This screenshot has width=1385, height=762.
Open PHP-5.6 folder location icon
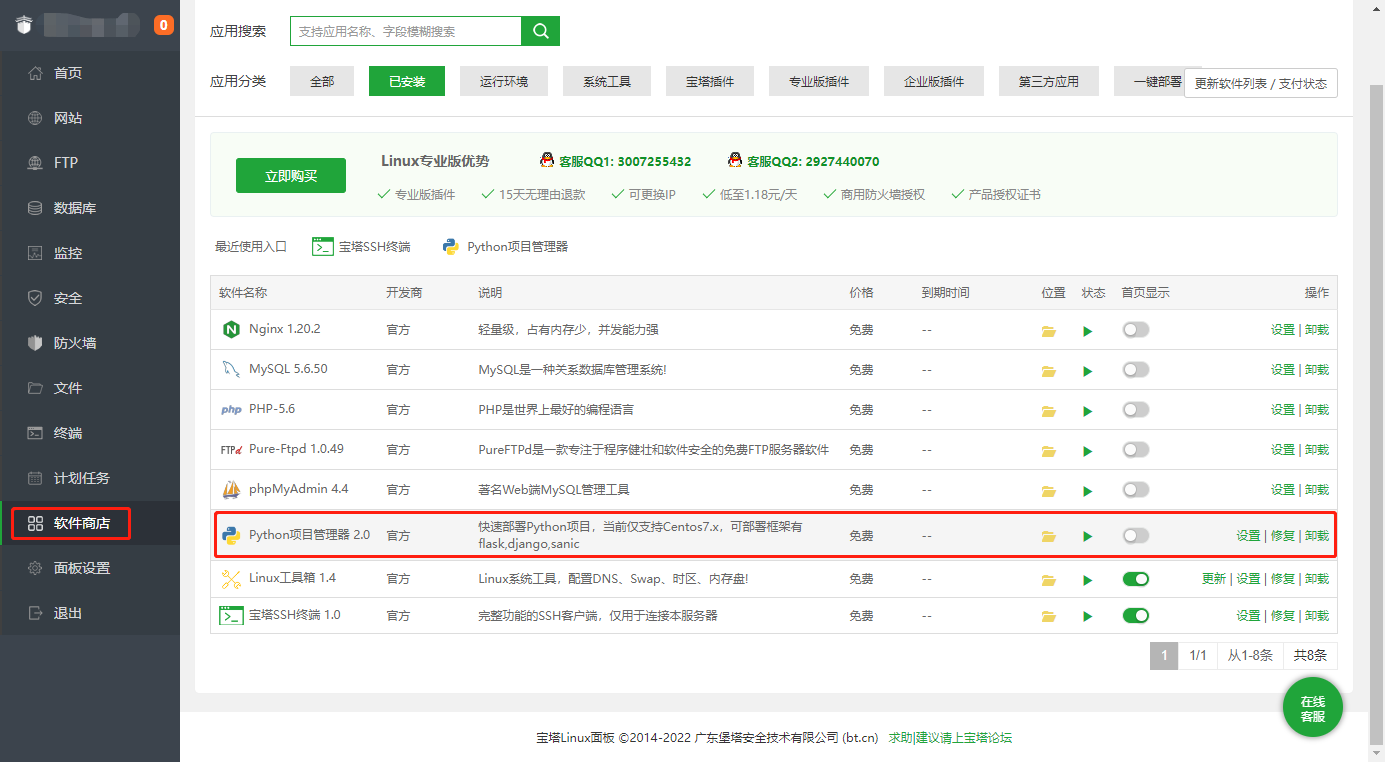click(1048, 411)
